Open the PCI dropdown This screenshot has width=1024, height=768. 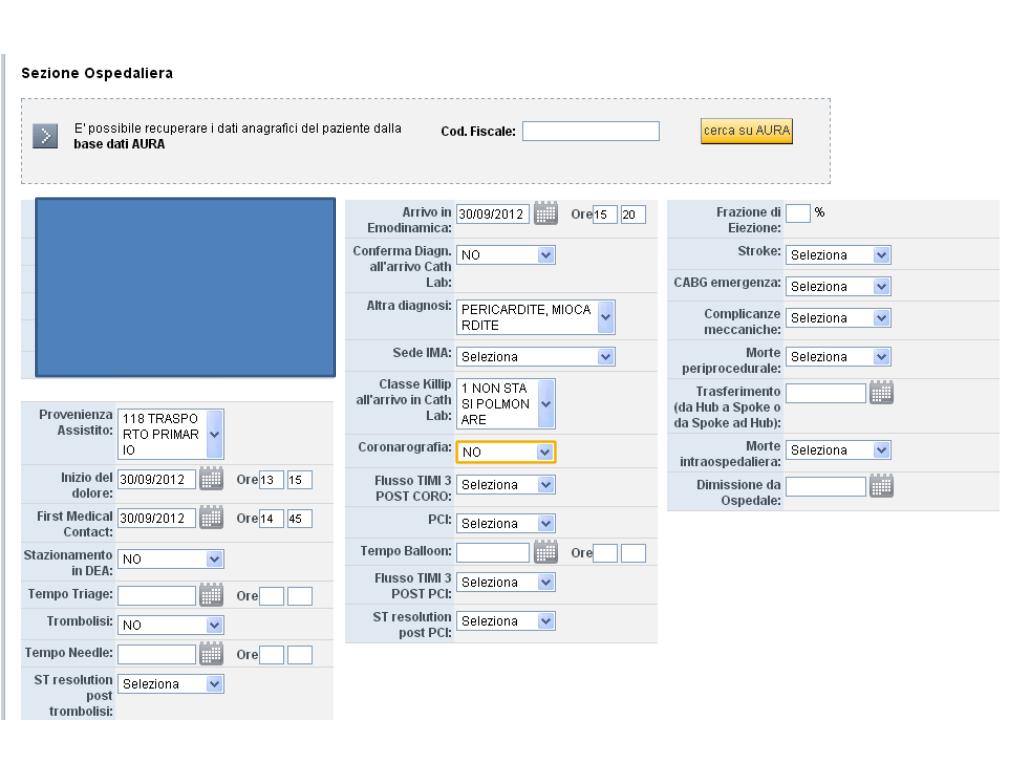point(506,523)
